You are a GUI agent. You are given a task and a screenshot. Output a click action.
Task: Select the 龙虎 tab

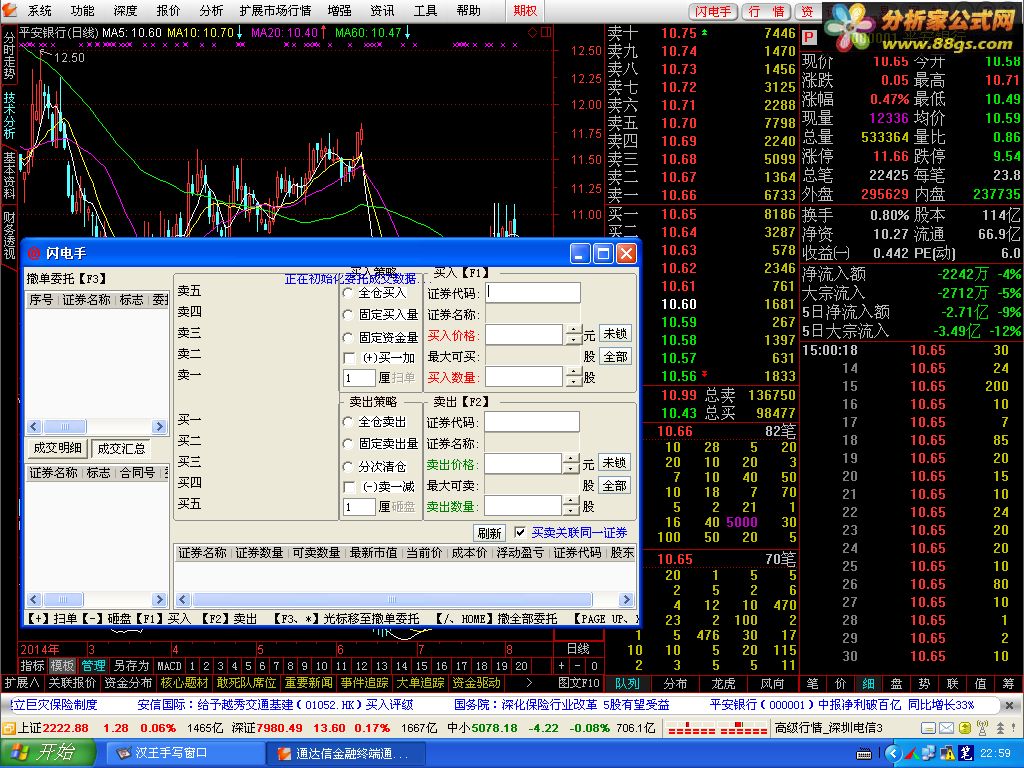[723, 684]
